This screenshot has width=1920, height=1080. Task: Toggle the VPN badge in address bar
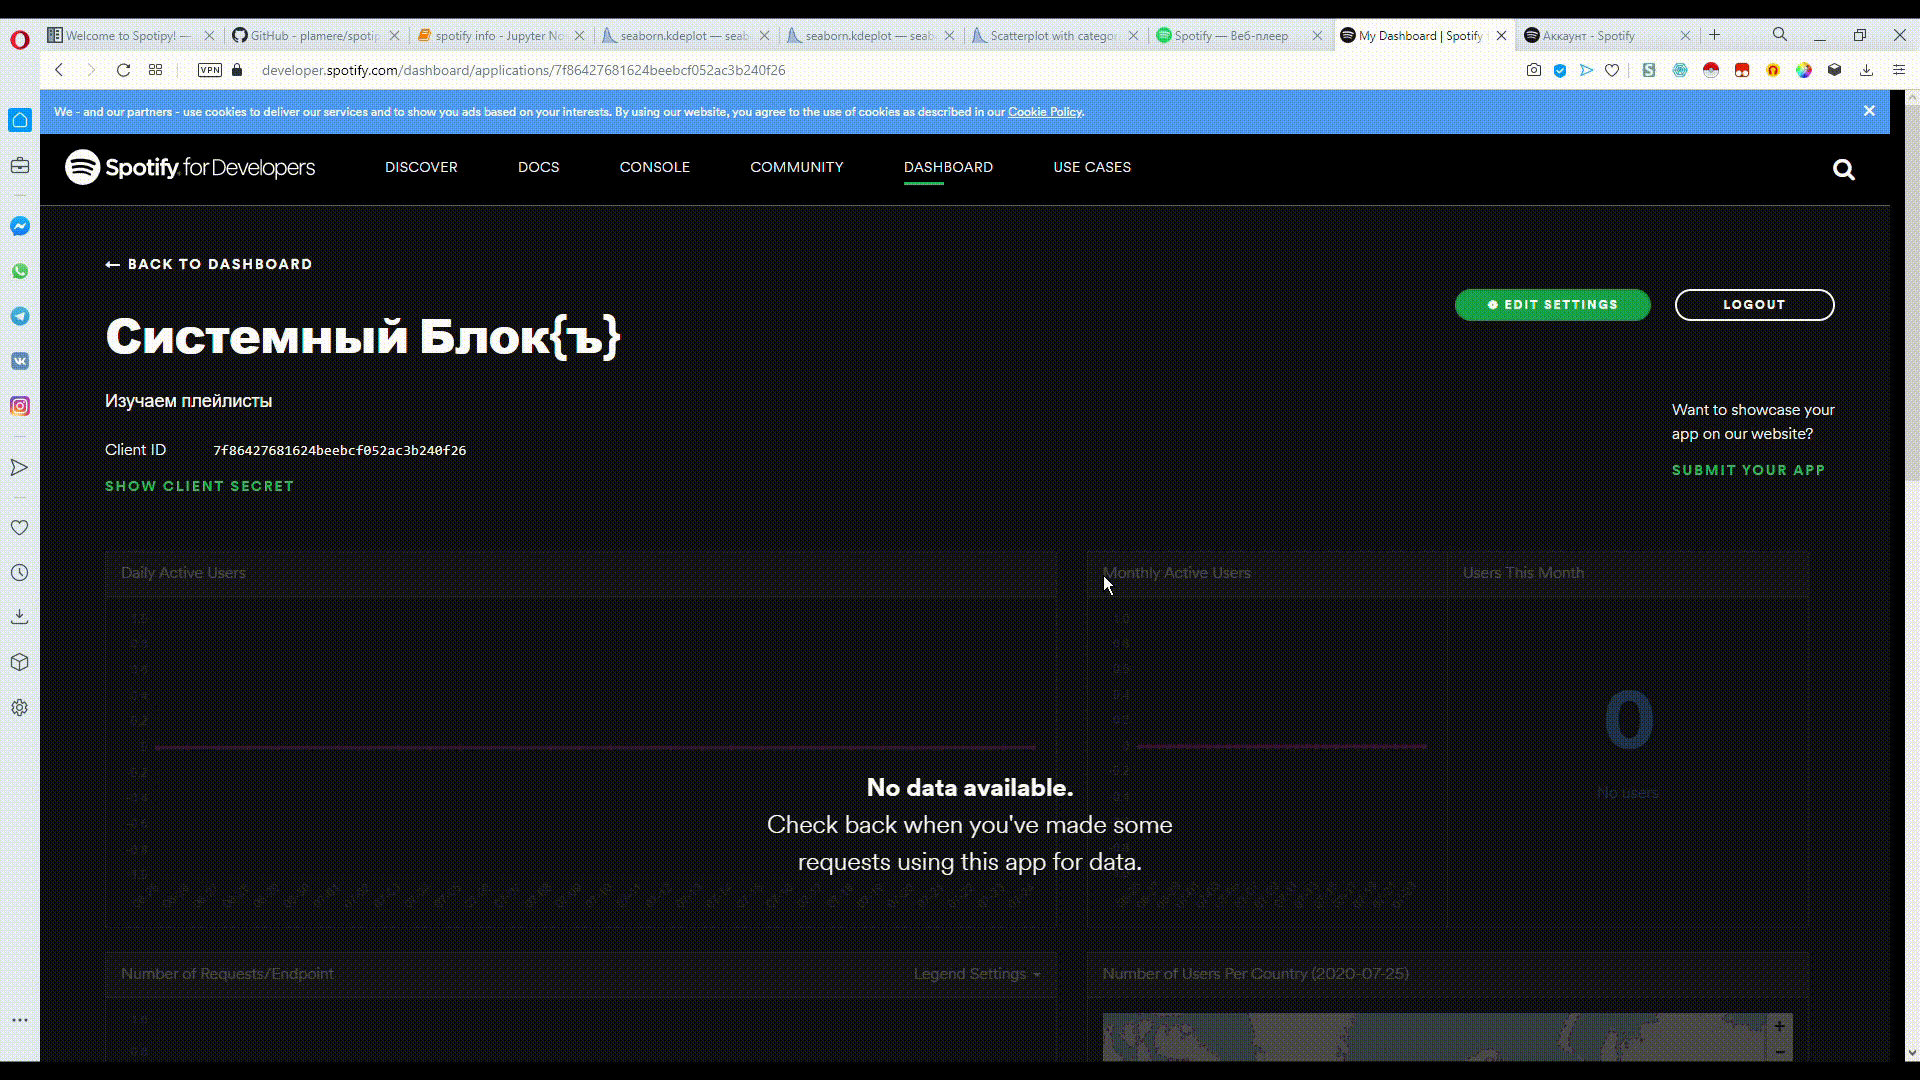pyautogui.click(x=209, y=70)
